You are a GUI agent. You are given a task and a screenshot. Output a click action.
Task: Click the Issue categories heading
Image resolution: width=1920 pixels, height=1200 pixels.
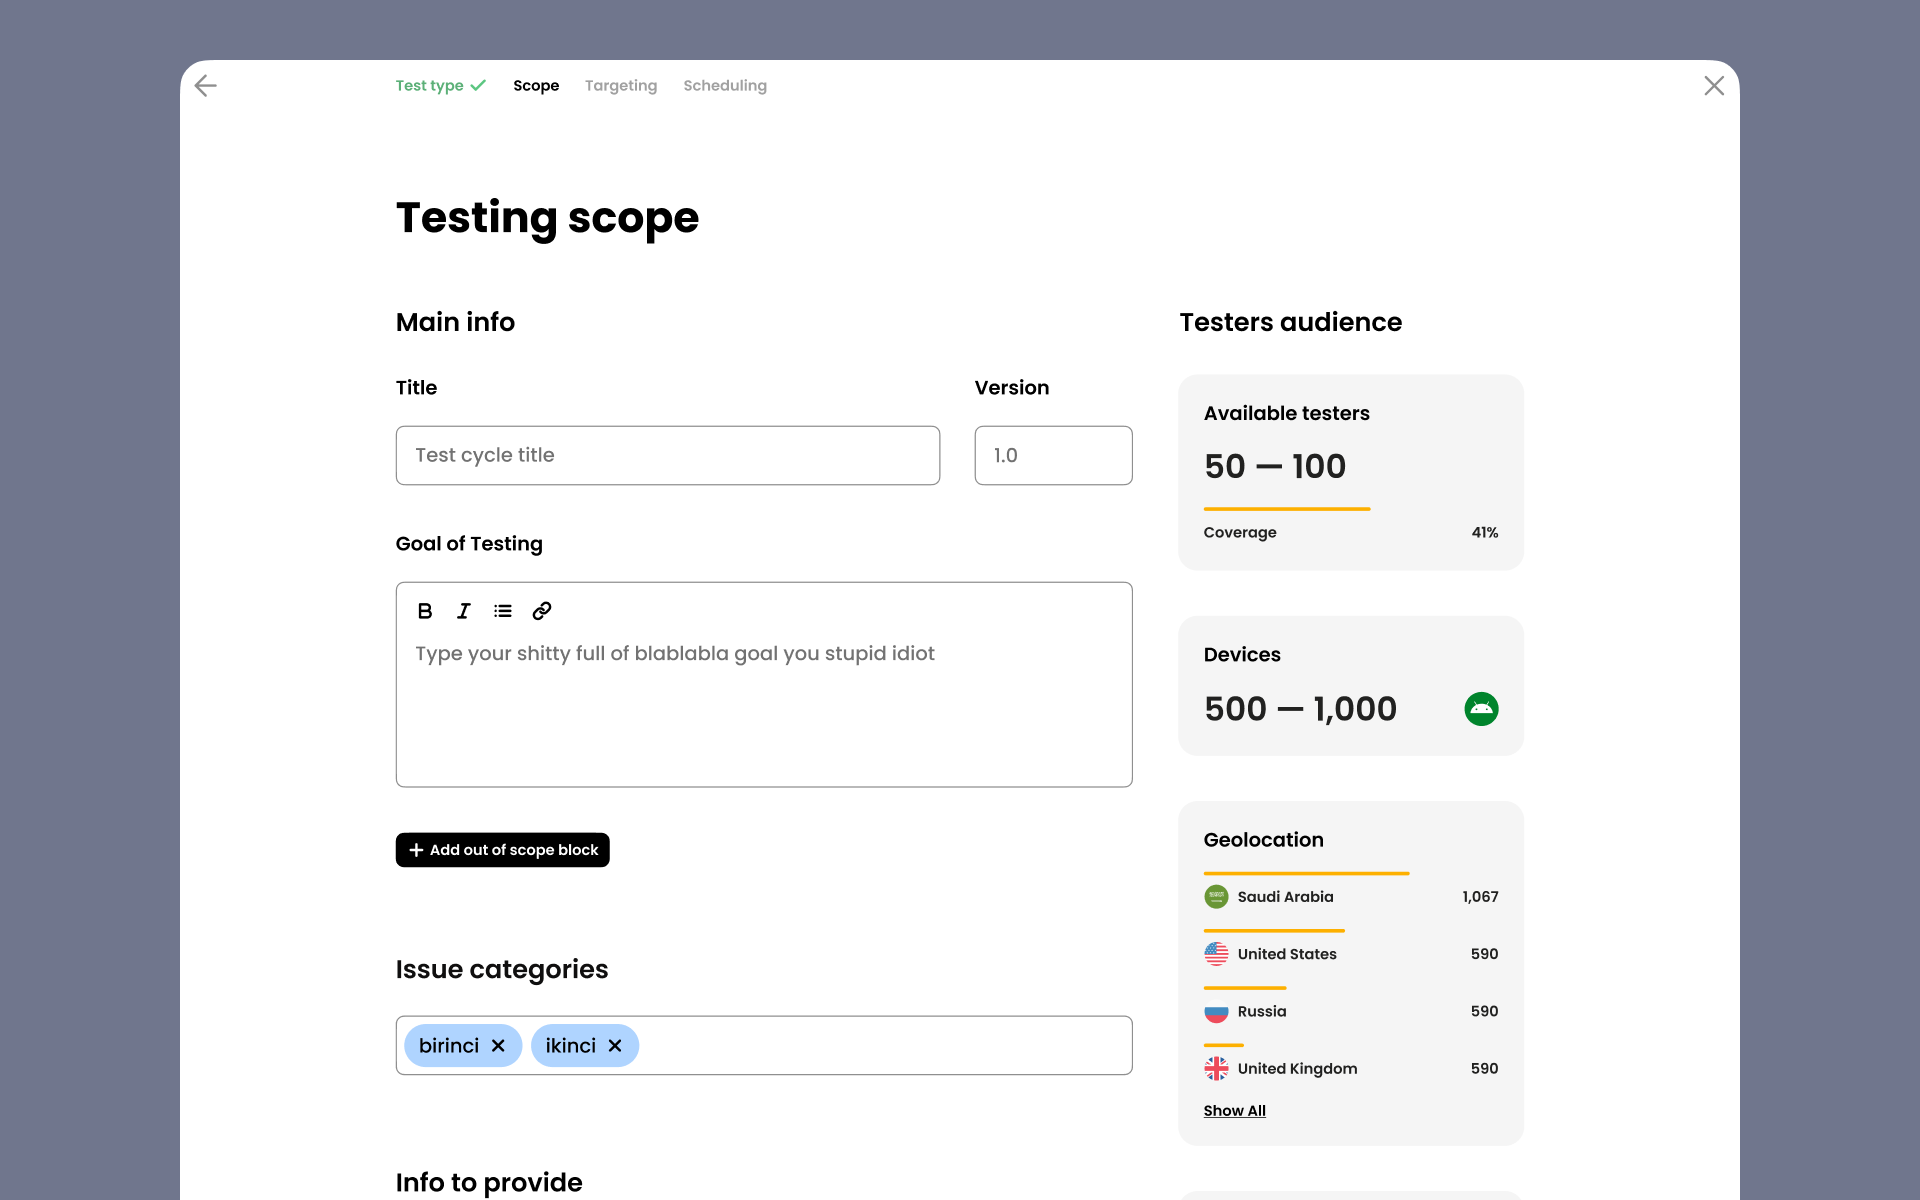pyautogui.click(x=502, y=970)
